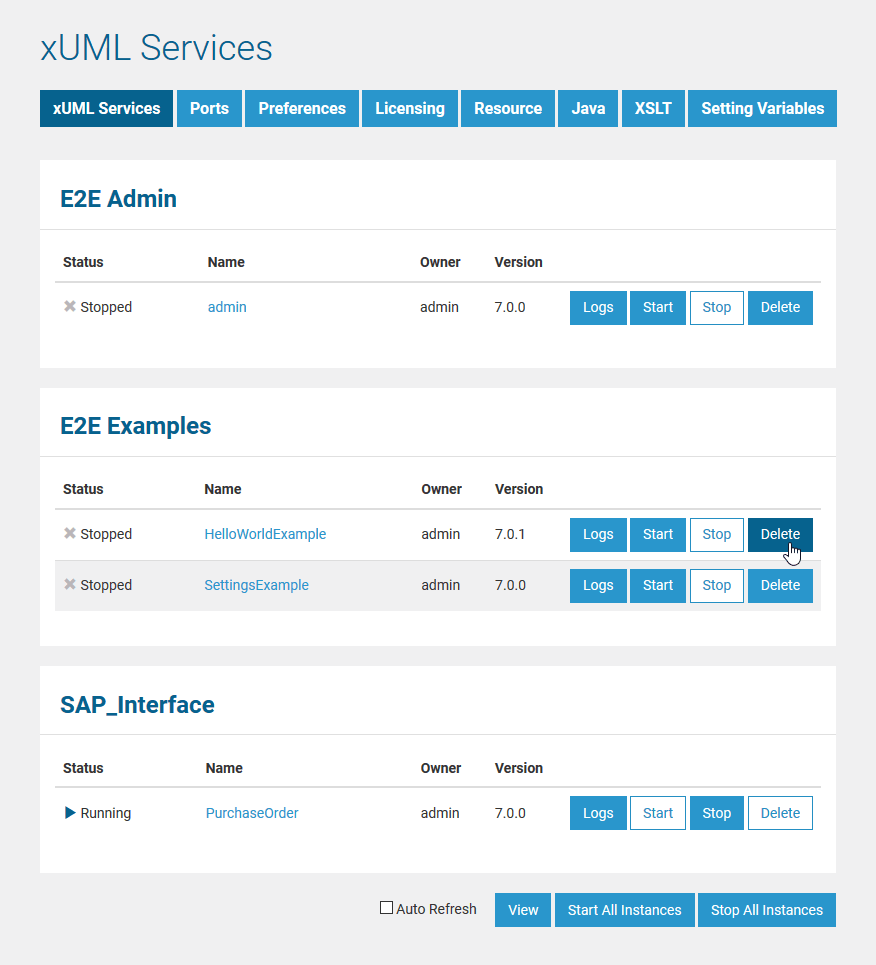The image size is (876, 965).
Task: Delete the HelloWorldExample service
Action: click(780, 534)
